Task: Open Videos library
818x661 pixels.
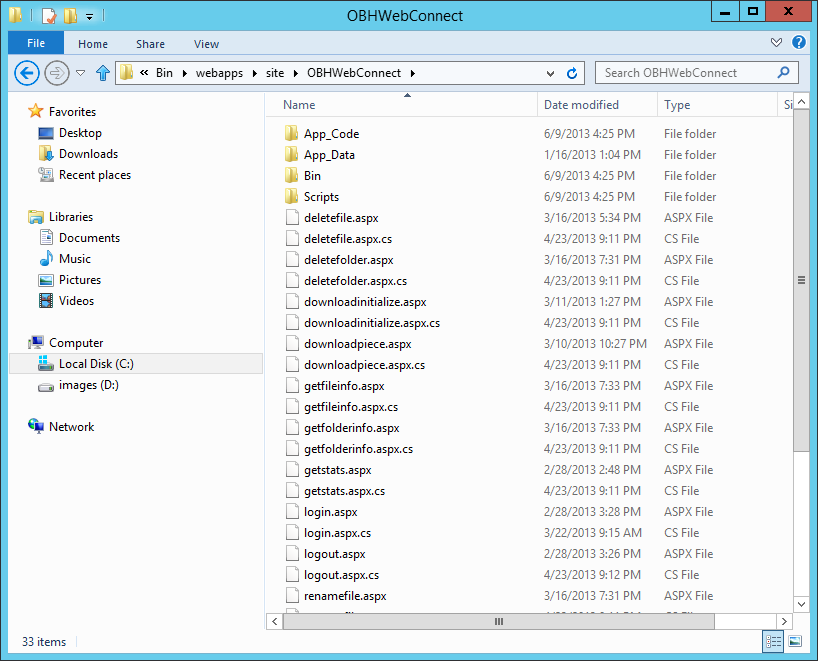Action: pyautogui.click(x=76, y=301)
